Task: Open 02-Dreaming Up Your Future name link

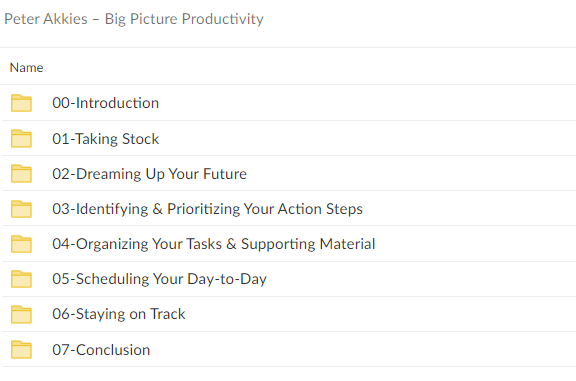Action: (x=149, y=174)
